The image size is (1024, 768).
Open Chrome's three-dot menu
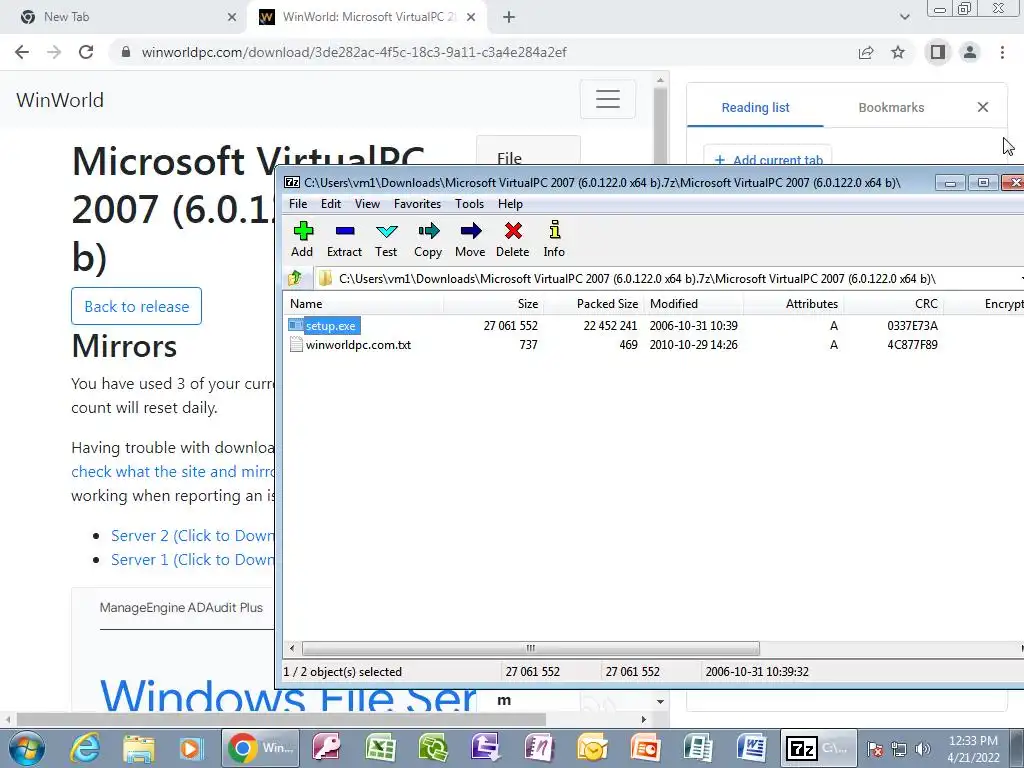(x=1002, y=52)
